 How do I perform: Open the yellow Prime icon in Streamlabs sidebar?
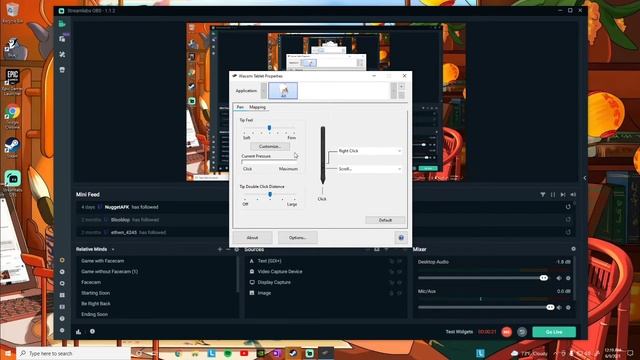coord(62,260)
